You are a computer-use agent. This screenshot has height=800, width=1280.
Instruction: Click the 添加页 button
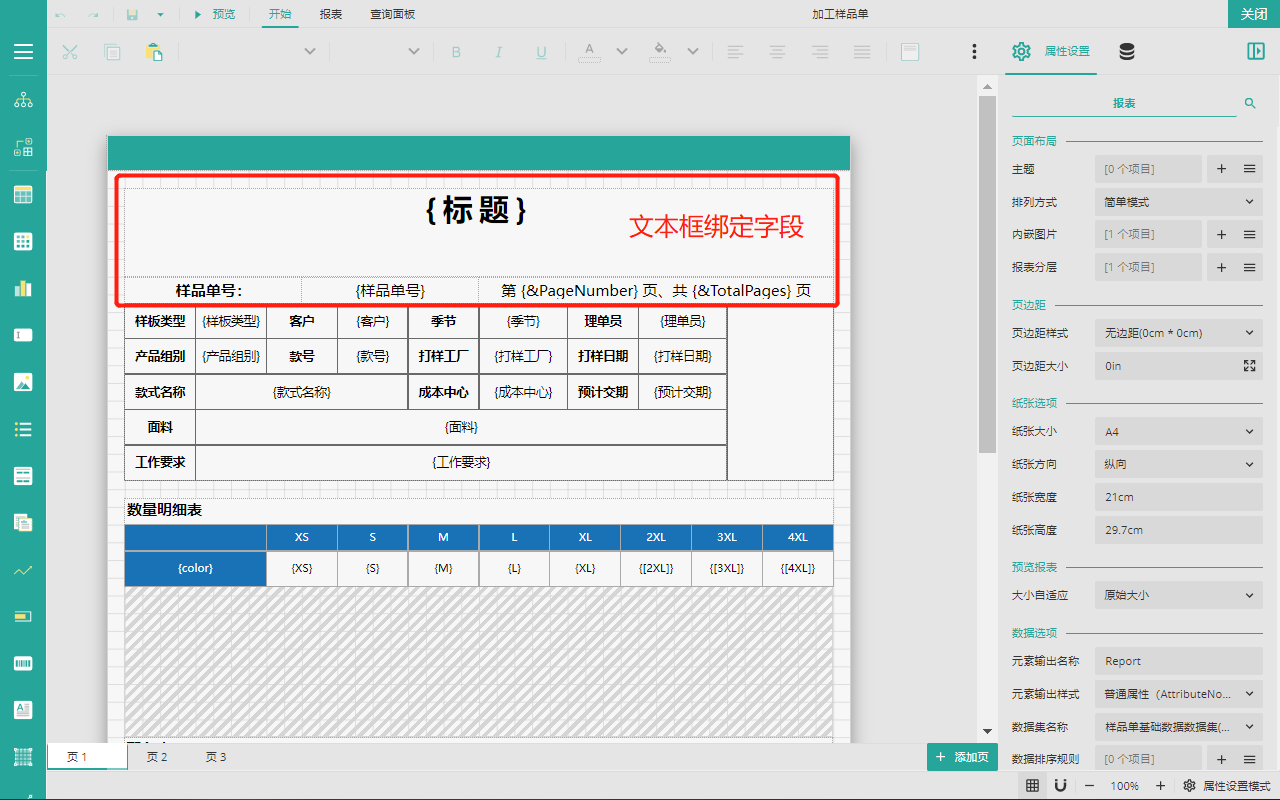[961, 757]
